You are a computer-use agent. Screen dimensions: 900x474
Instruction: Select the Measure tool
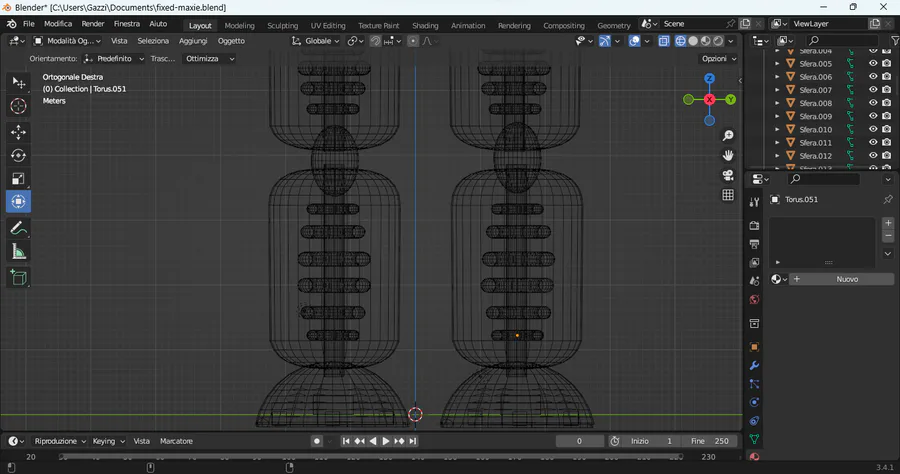click(x=18, y=252)
